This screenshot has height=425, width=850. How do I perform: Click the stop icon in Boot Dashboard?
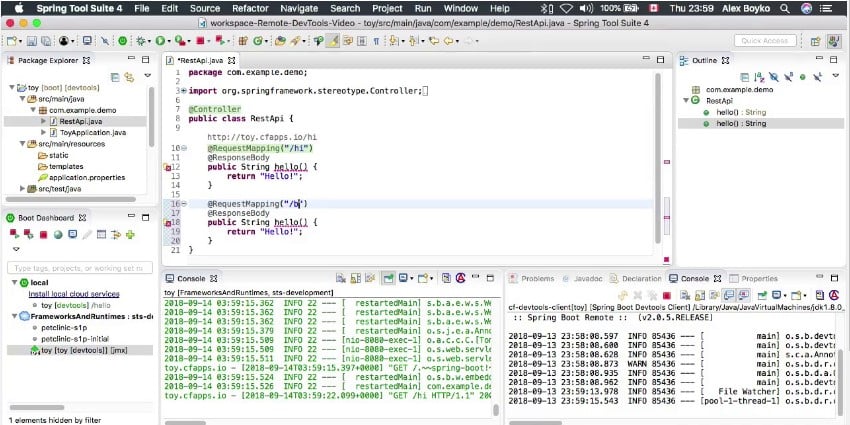coord(43,235)
